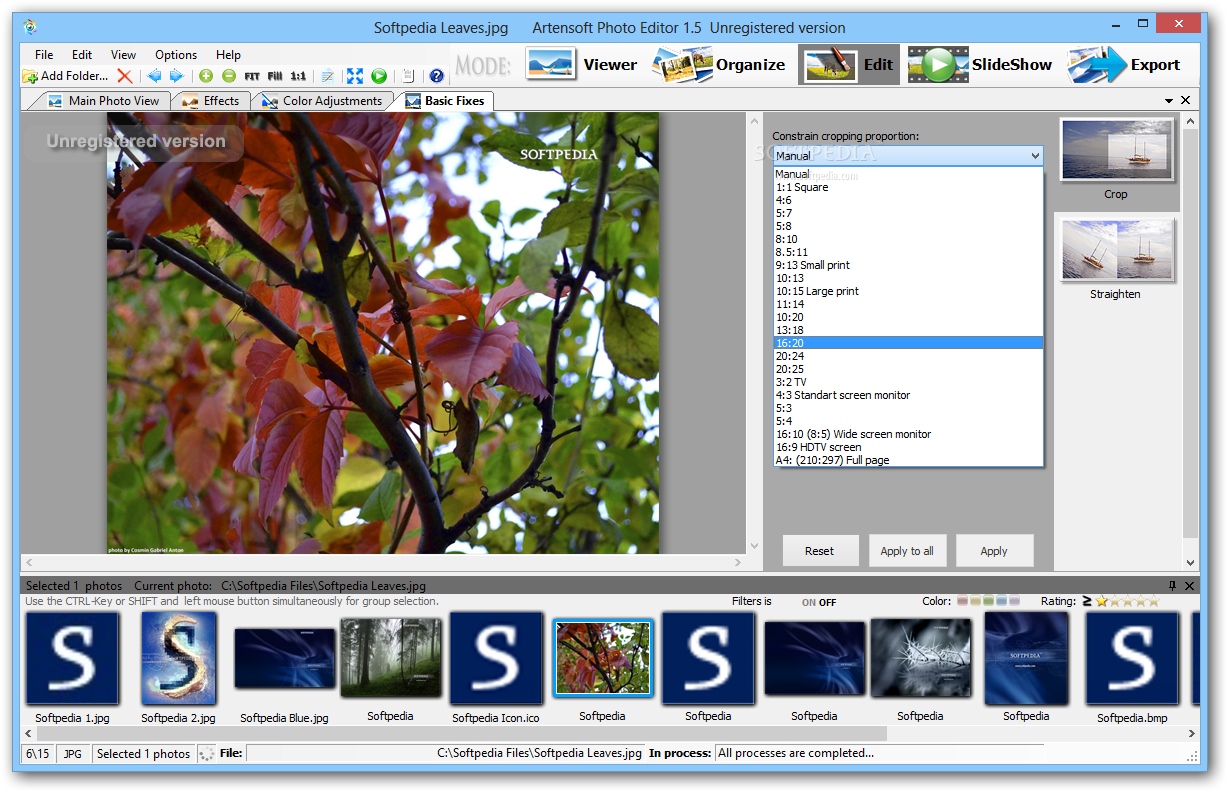Set rating filter to first star
1228x792 pixels.
coord(1102,601)
